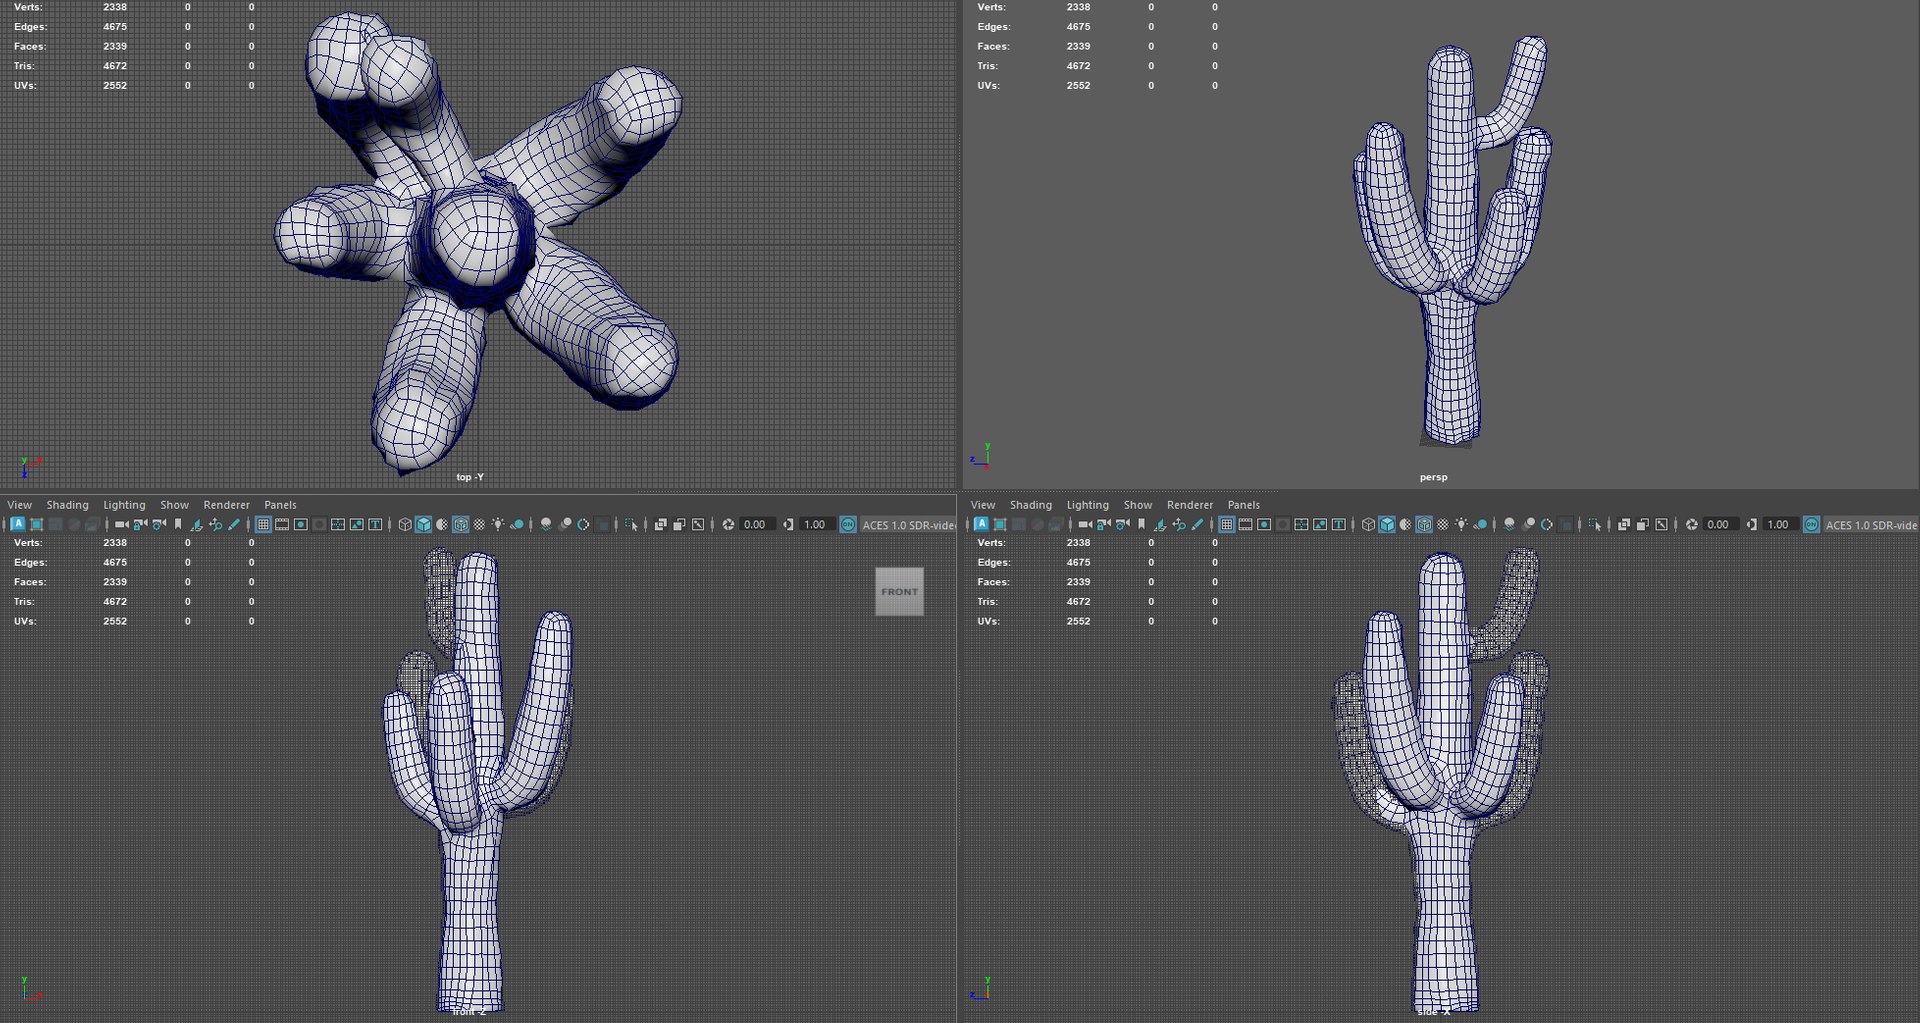
Task: Click Isolate Select icon in front view toolbar
Action: (x=631, y=524)
